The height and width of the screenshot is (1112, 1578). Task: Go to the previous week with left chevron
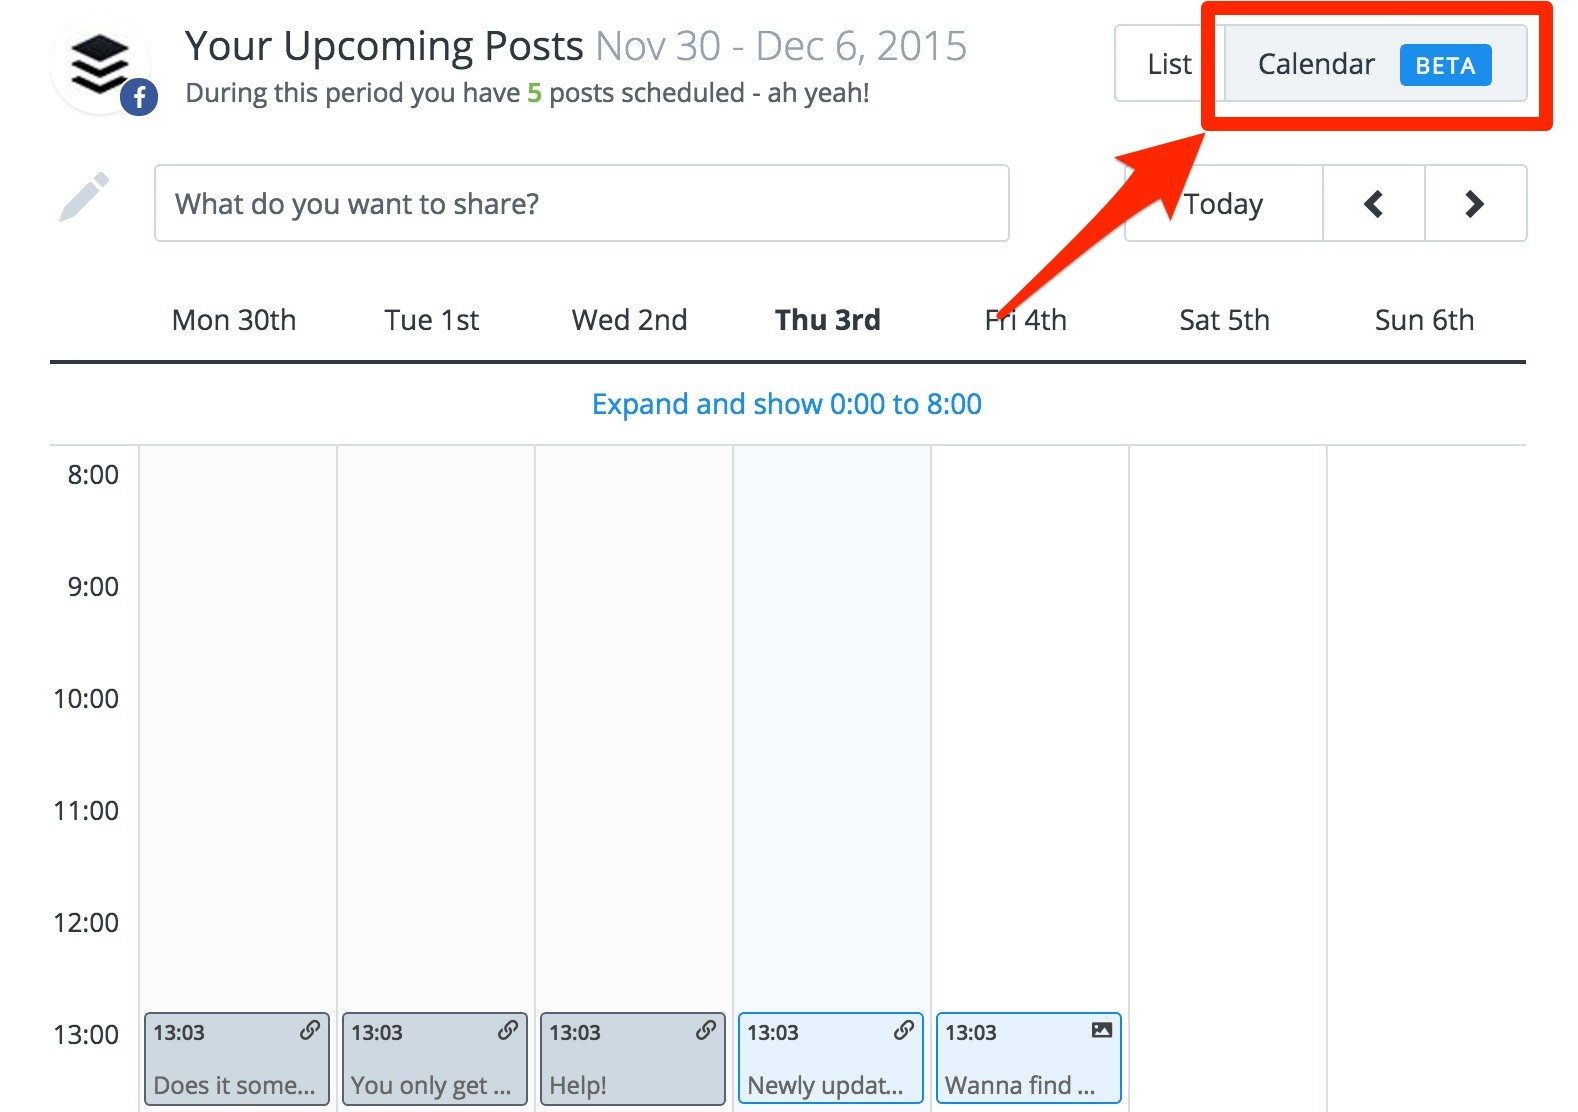point(1372,203)
